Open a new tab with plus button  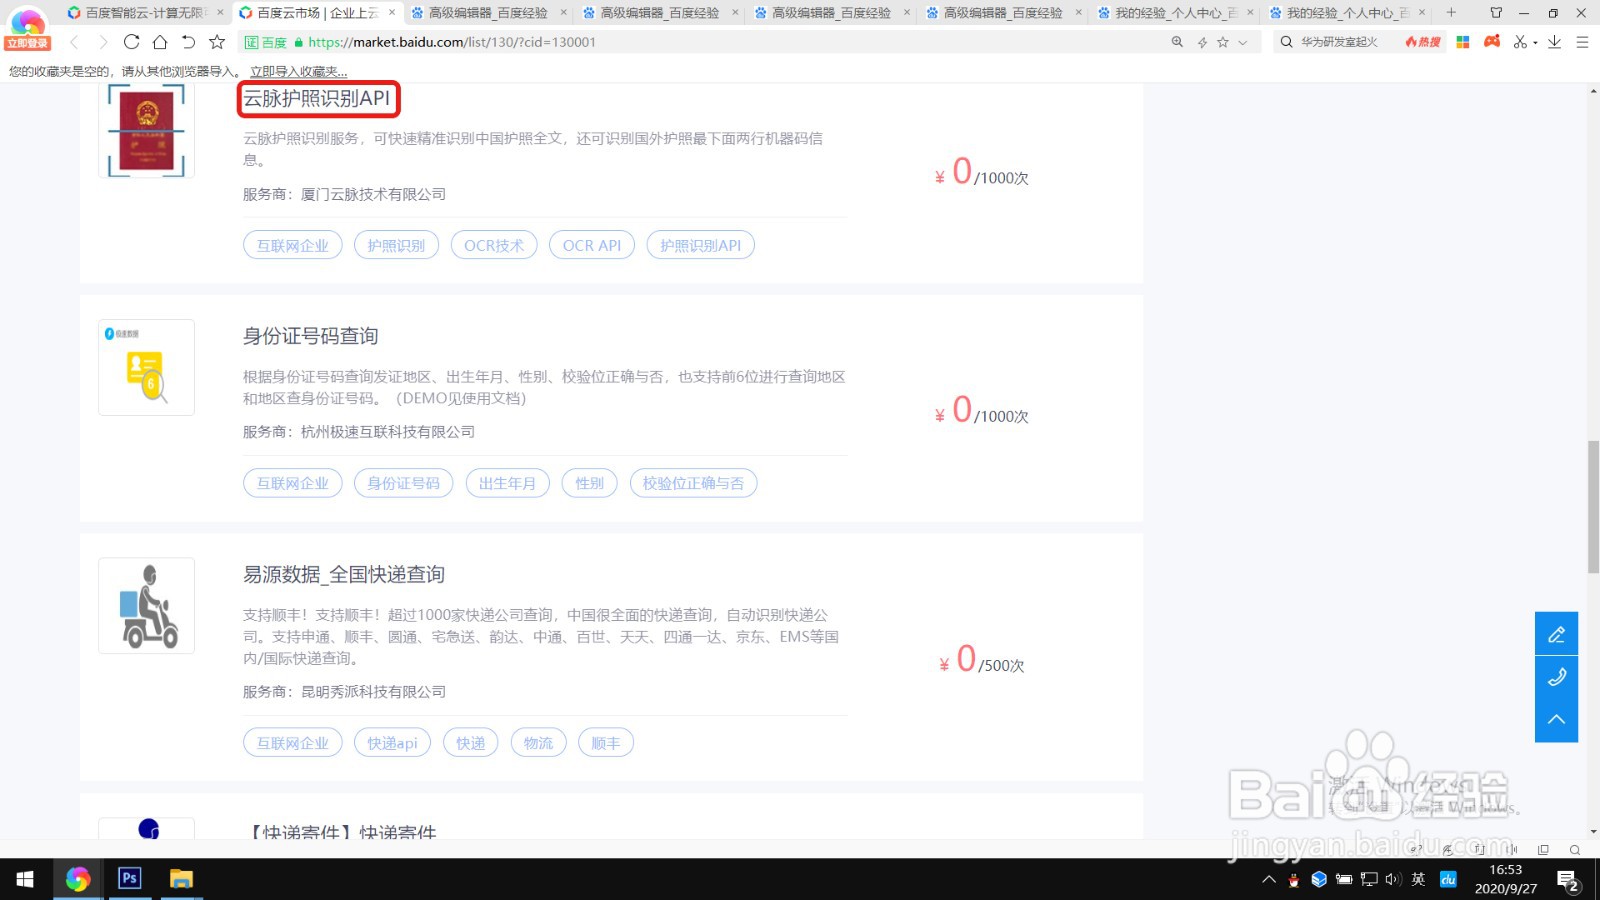1451,12
